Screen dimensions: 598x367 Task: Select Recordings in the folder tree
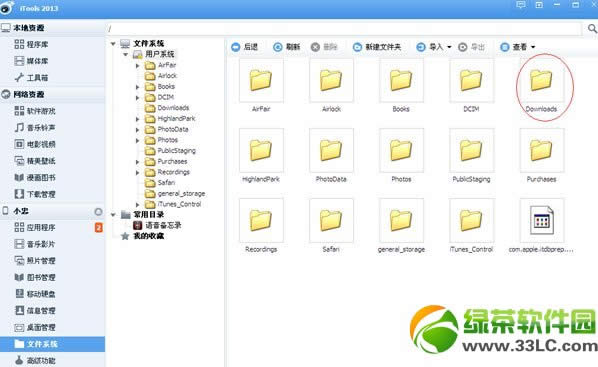tap(167, 172)
